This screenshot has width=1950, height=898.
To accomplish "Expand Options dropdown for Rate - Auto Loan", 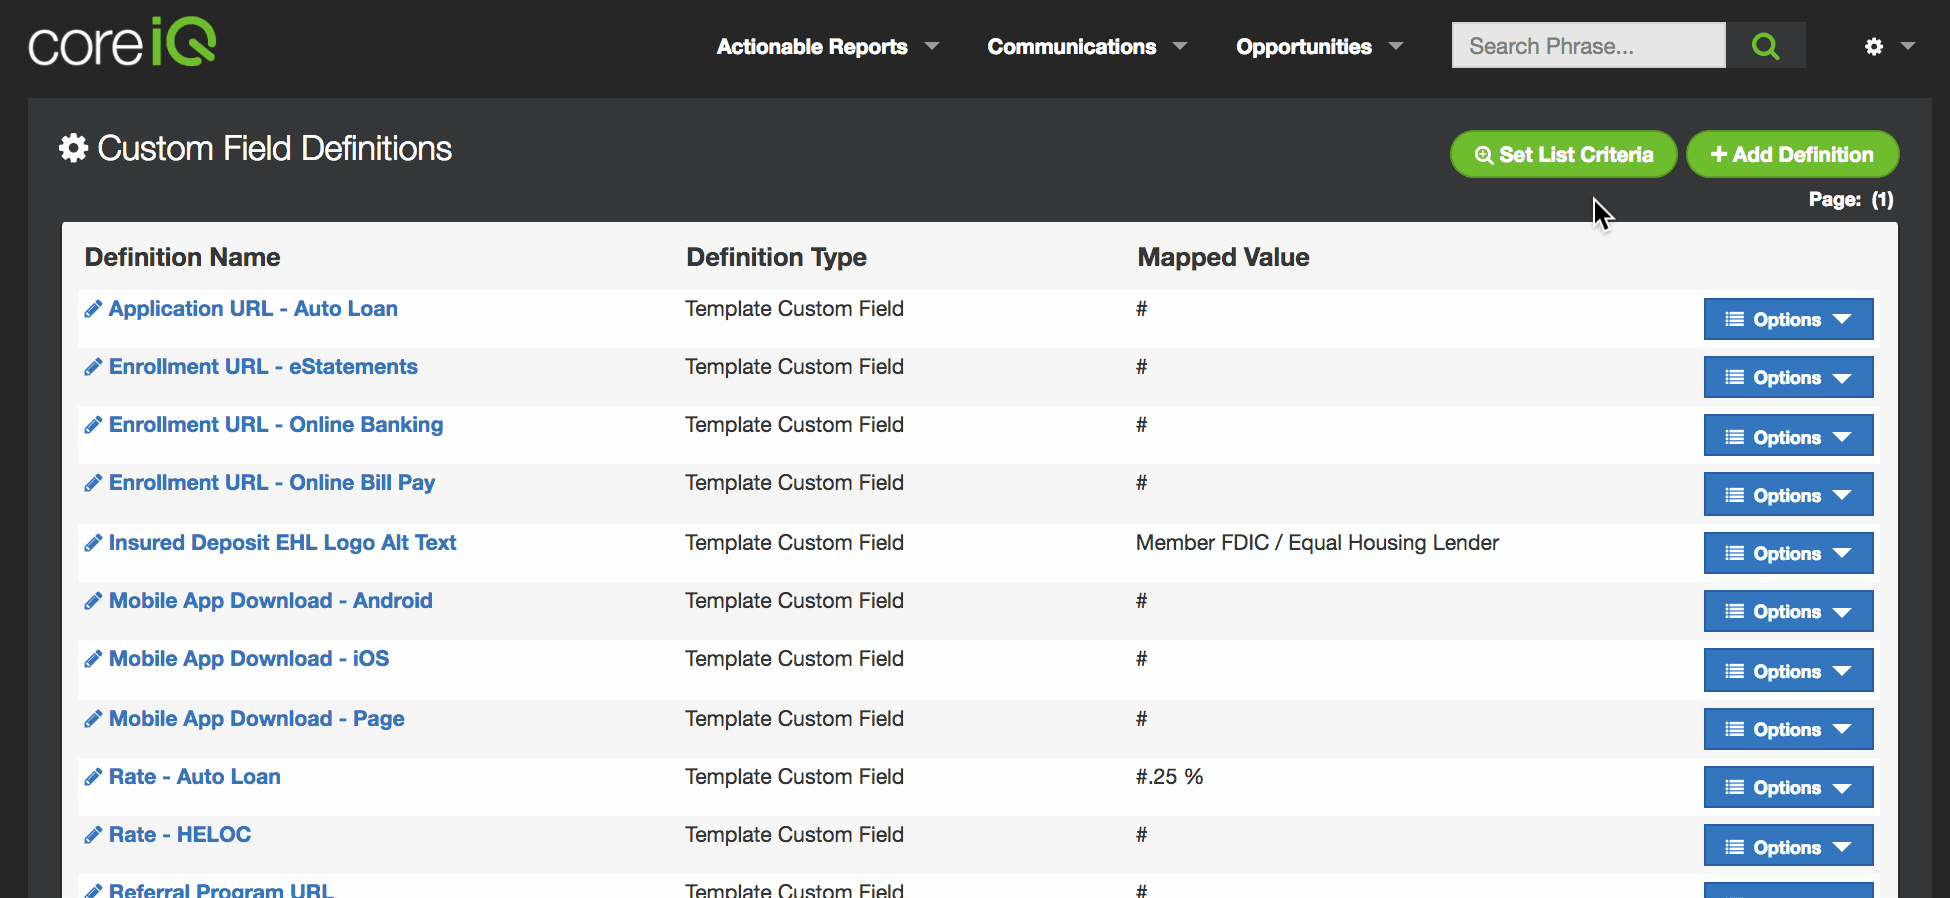I will (1787, 788).
